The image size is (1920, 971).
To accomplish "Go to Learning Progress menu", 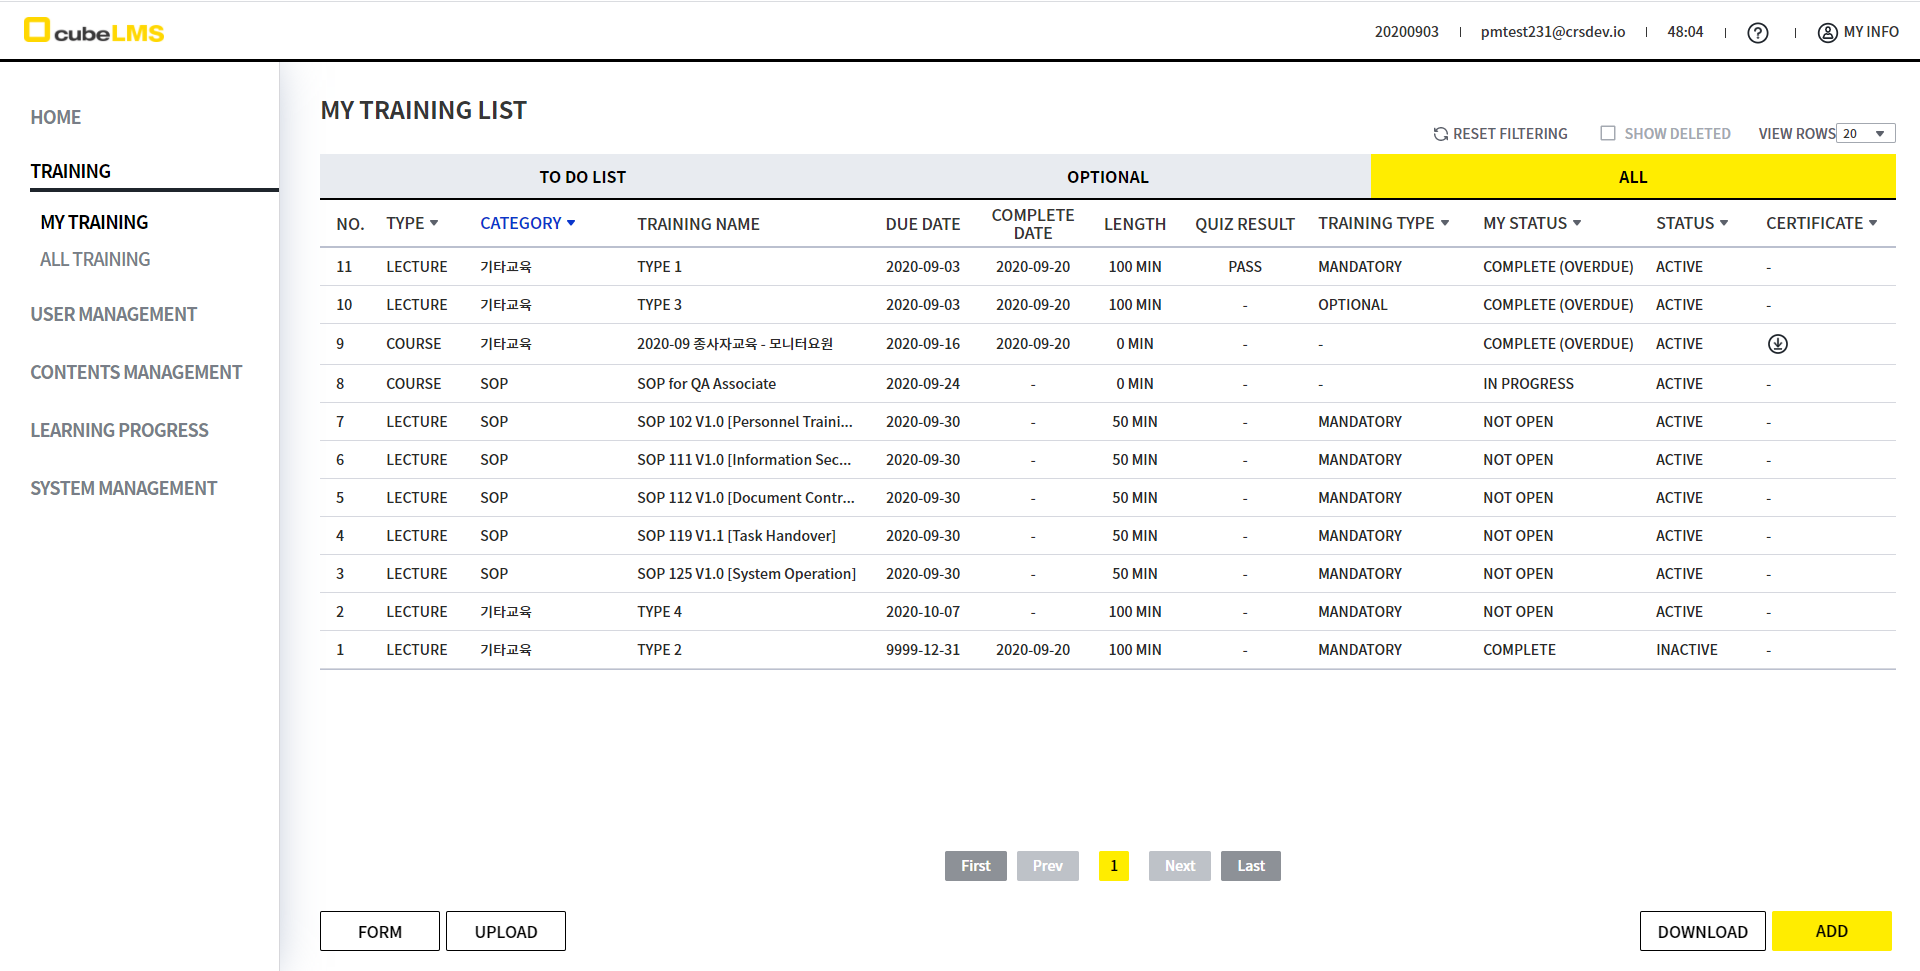I will tap(119, 430).
